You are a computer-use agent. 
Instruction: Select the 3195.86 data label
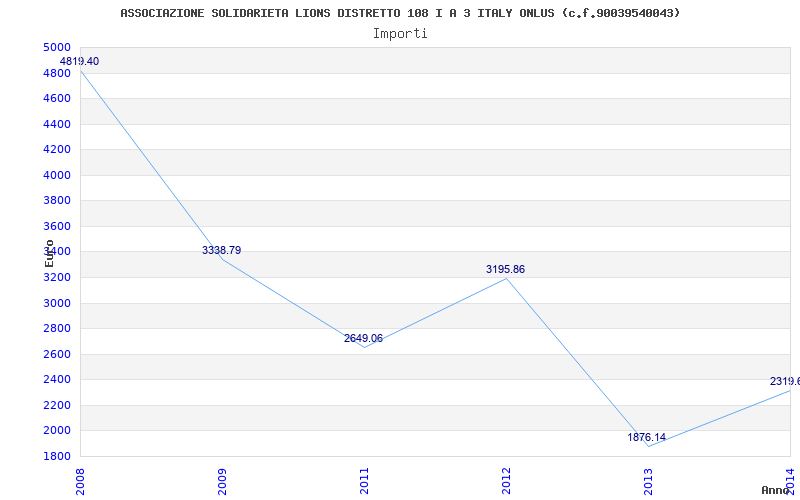pyautogui.click(x=505, y=269)
